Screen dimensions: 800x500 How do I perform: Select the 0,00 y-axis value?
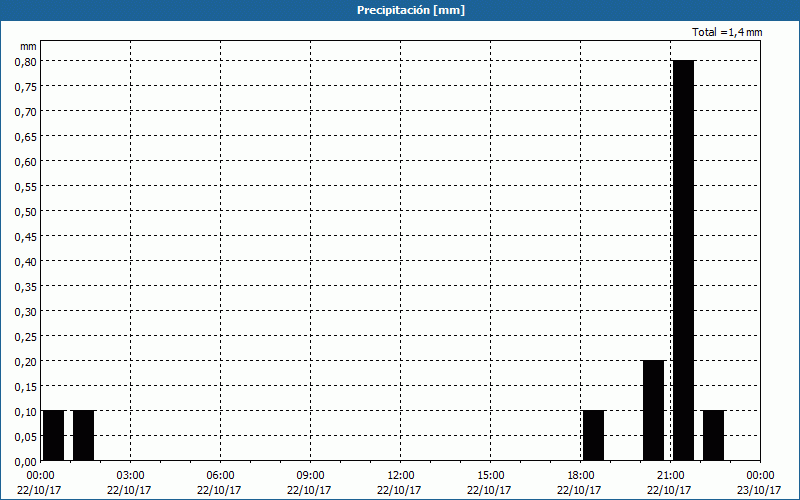click(26, 461)
